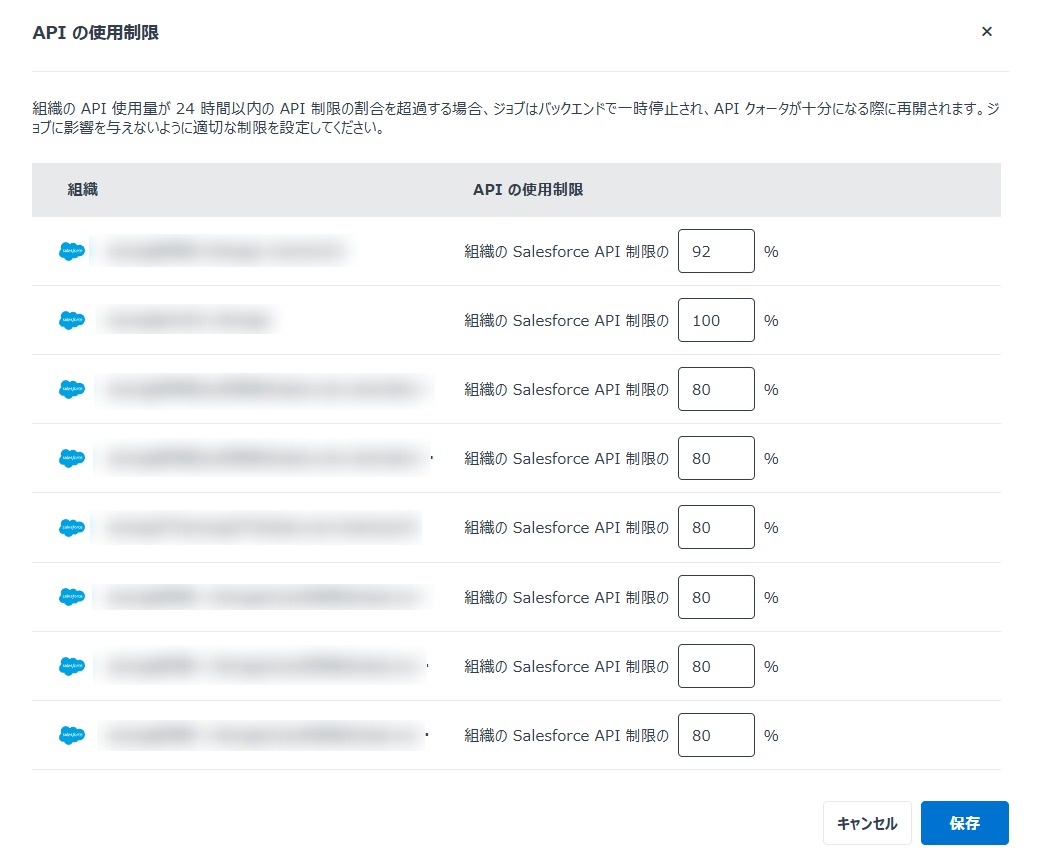
Task: Focus the fourth organization's API limit input
Action: coord(716,458)
